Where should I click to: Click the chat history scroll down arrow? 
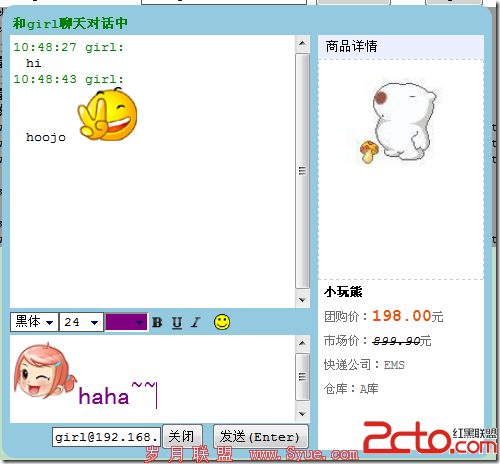tap(302, 299)
